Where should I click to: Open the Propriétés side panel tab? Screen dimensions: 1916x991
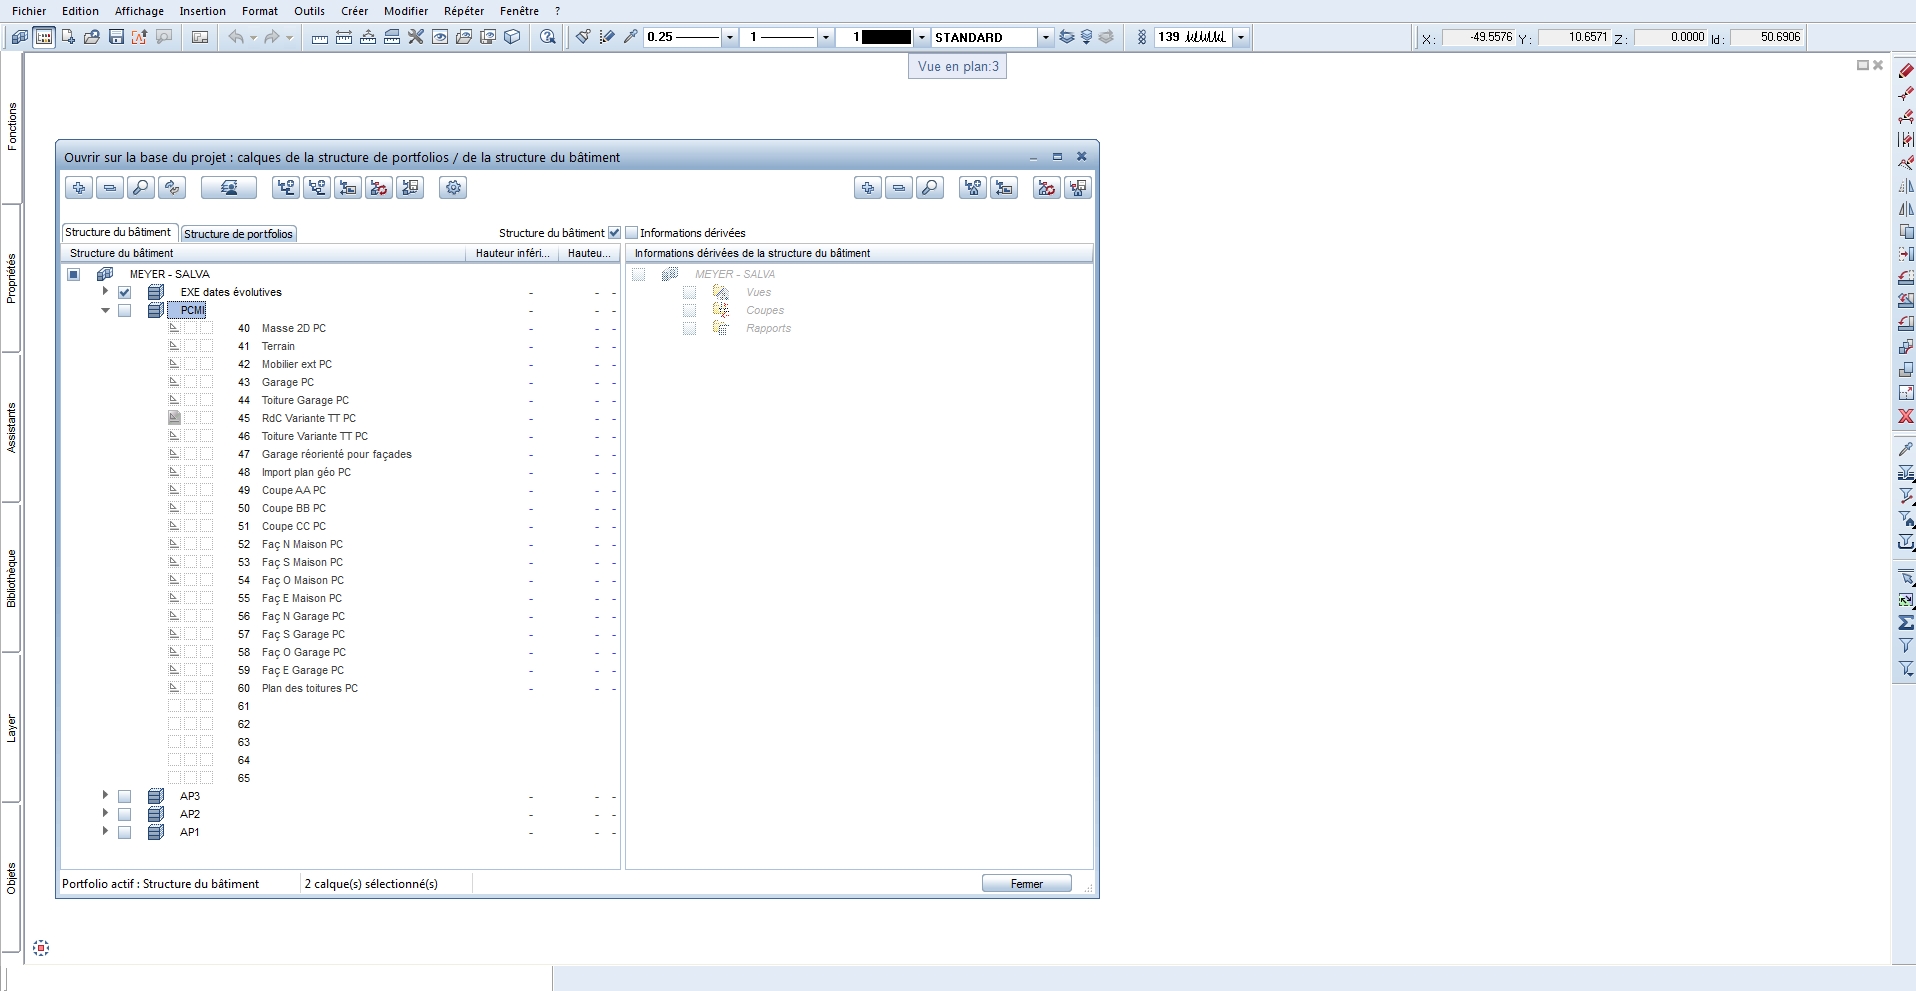[x=11, y=278]
